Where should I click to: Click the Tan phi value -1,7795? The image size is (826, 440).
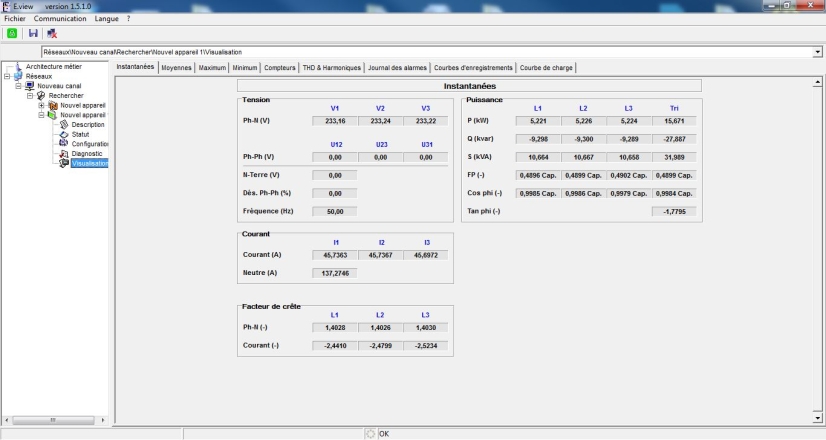coord(674,211)
